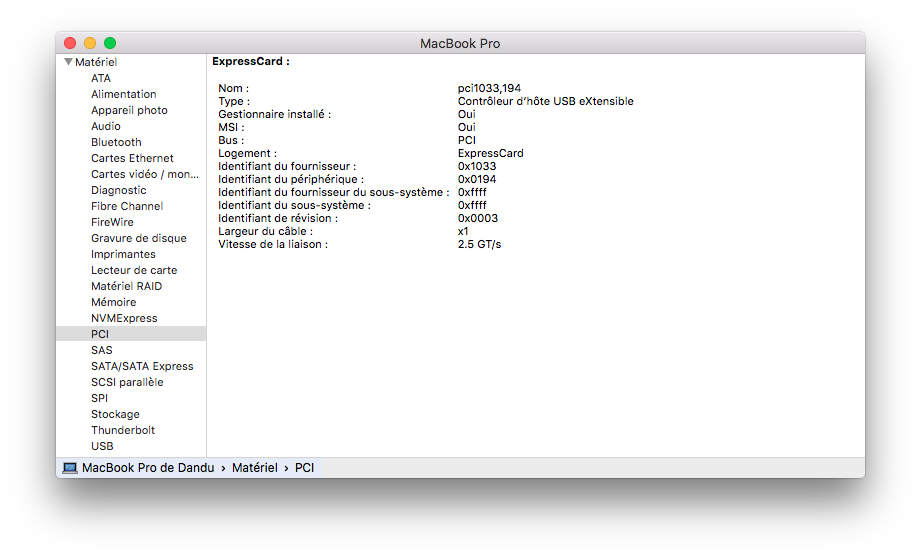Click the Vitesse de la liaison label
This screenshot has height=558, width=921.
pos(273,244)
